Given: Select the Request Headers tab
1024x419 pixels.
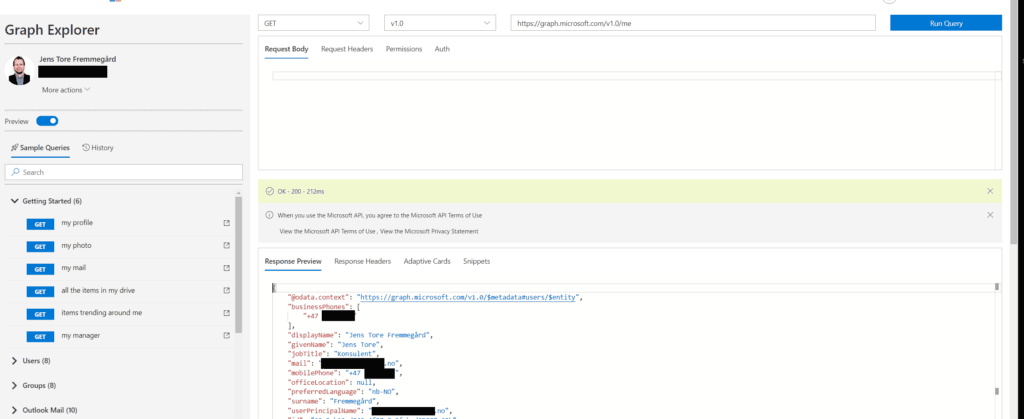Looking at the screenshot, I should point(347,49).
